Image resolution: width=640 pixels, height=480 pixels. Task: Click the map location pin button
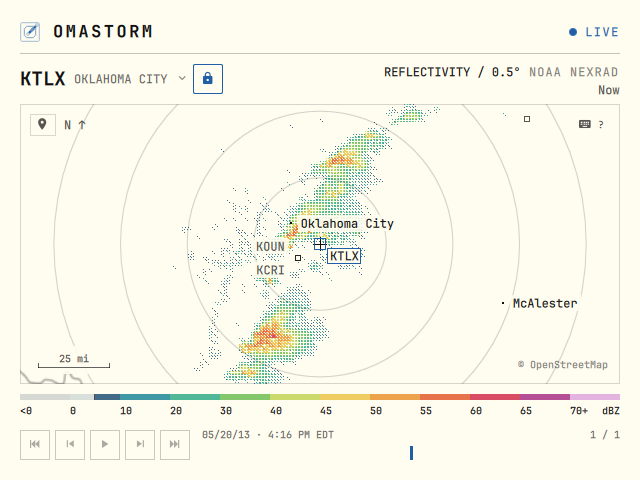click(x=43, y=124)
